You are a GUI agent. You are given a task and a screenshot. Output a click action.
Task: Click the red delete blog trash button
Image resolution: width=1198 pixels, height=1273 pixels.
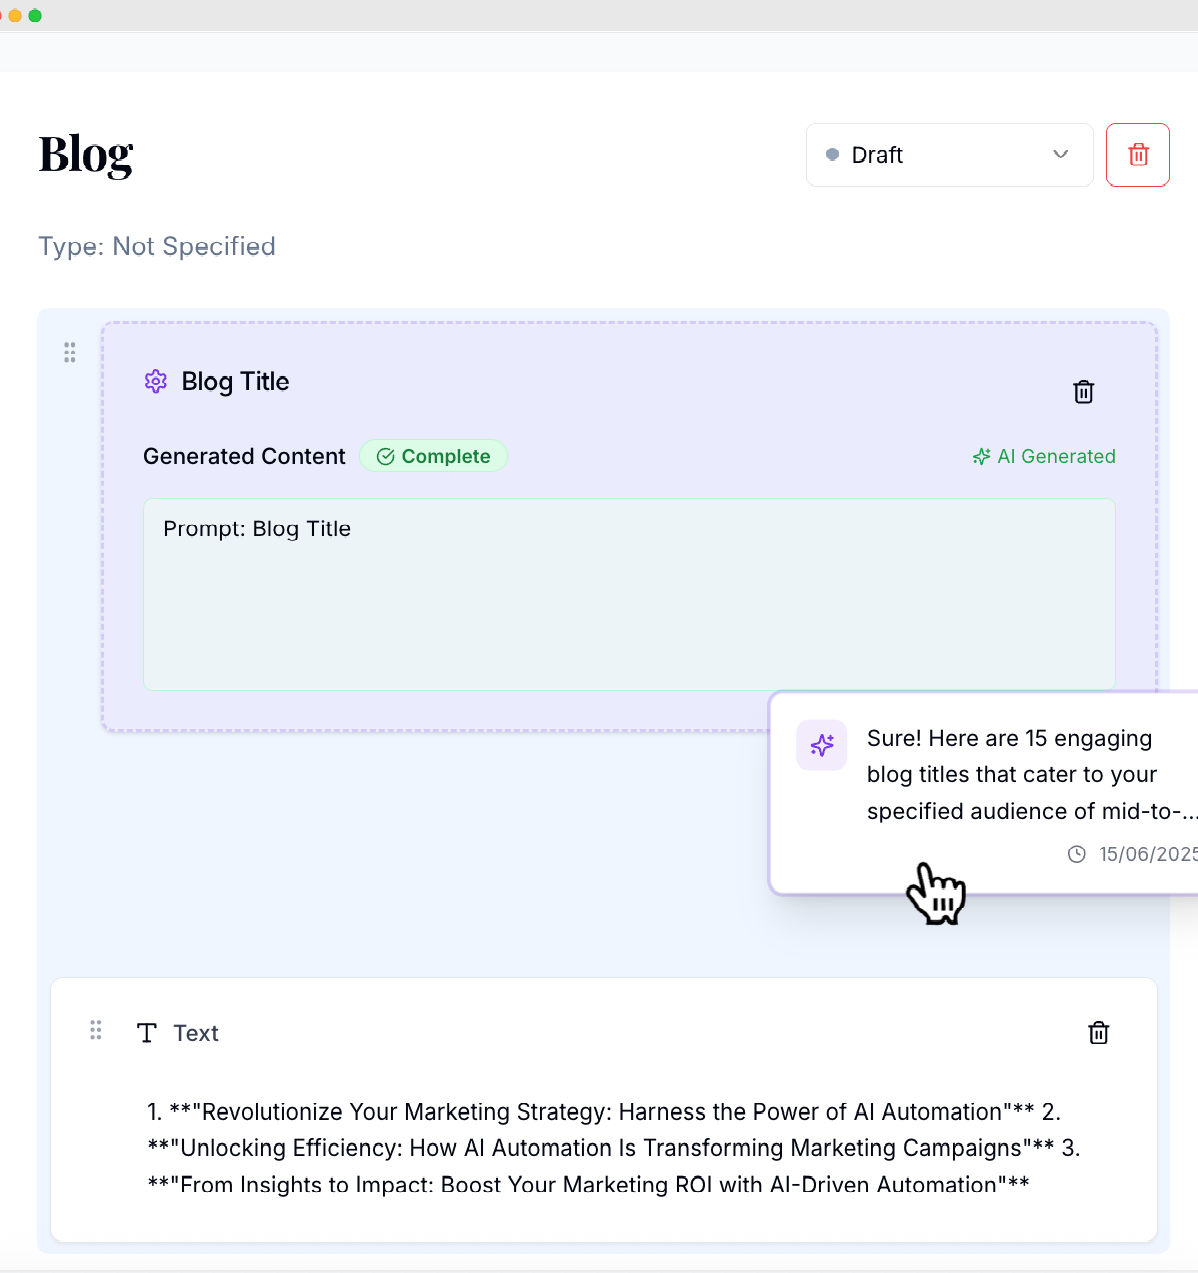[x=1138, y=155]
